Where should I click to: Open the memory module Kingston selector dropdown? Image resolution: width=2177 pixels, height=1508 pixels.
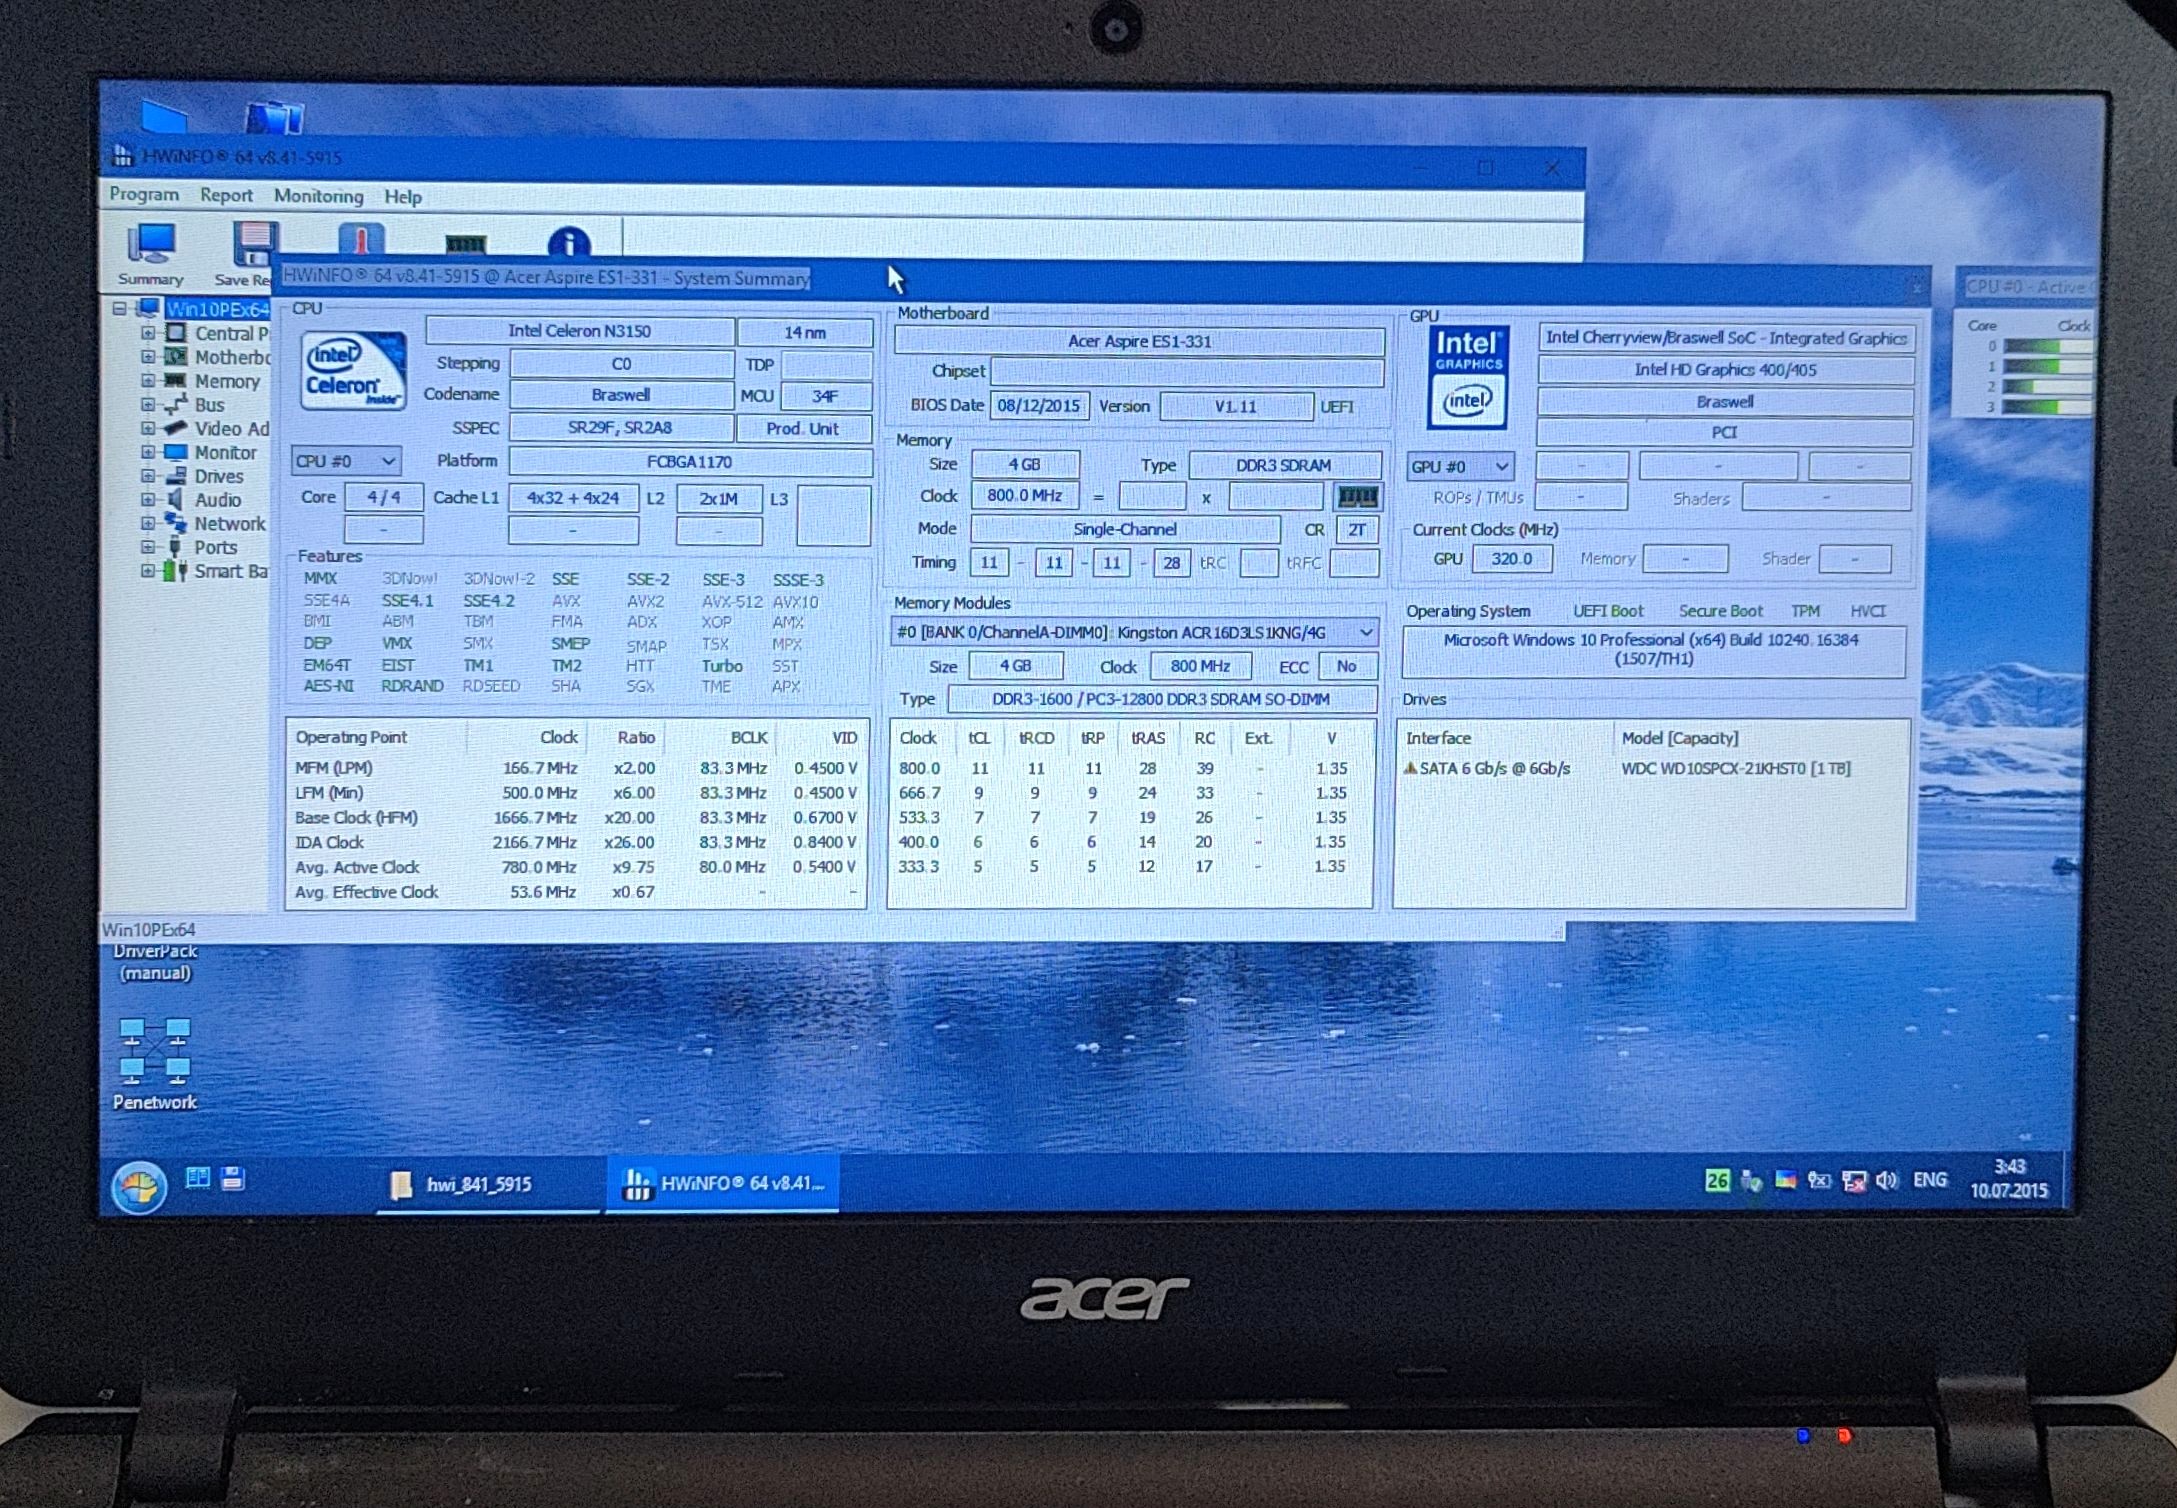coord(1135,632)
